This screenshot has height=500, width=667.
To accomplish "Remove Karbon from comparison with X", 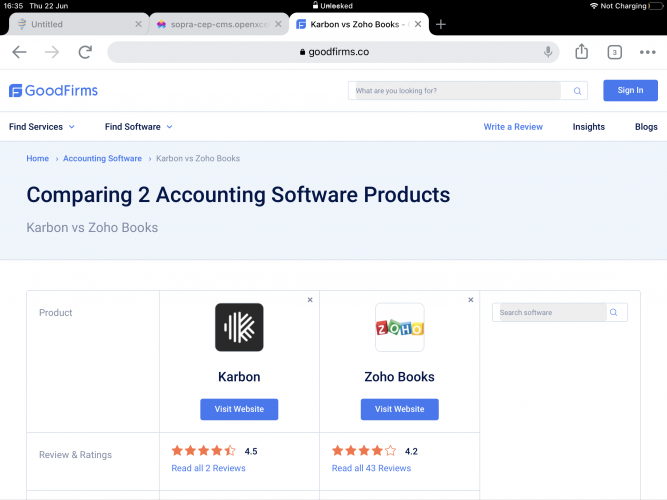I will pos(310,300).
